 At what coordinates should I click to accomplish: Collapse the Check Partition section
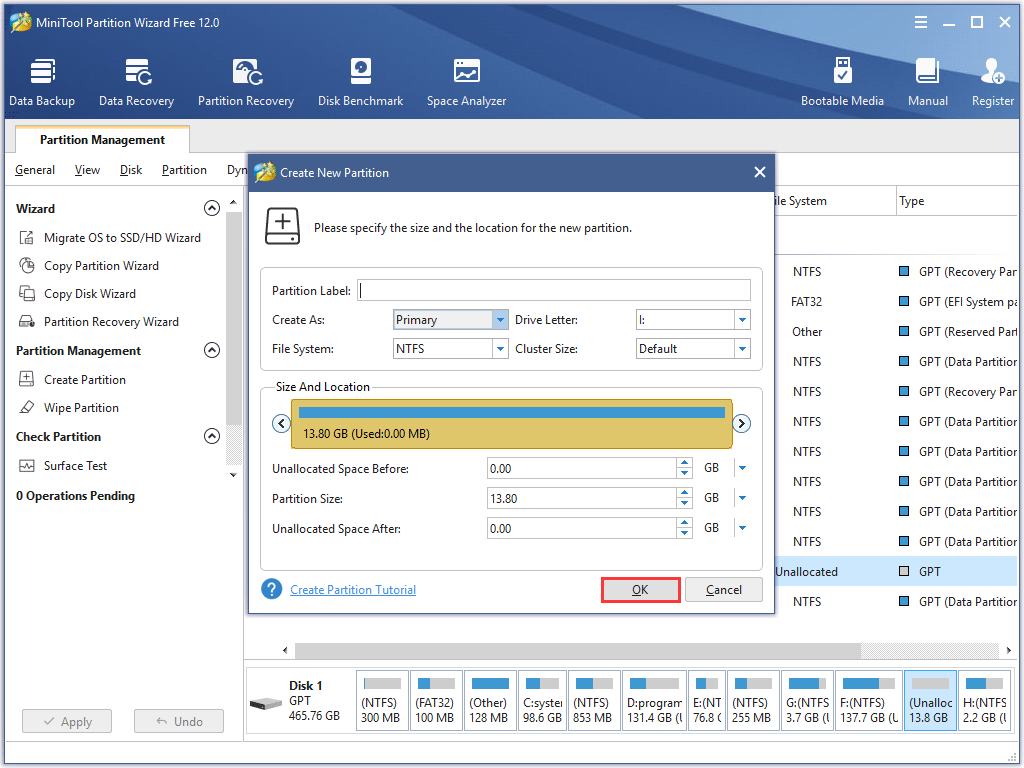tap(212, 436)
